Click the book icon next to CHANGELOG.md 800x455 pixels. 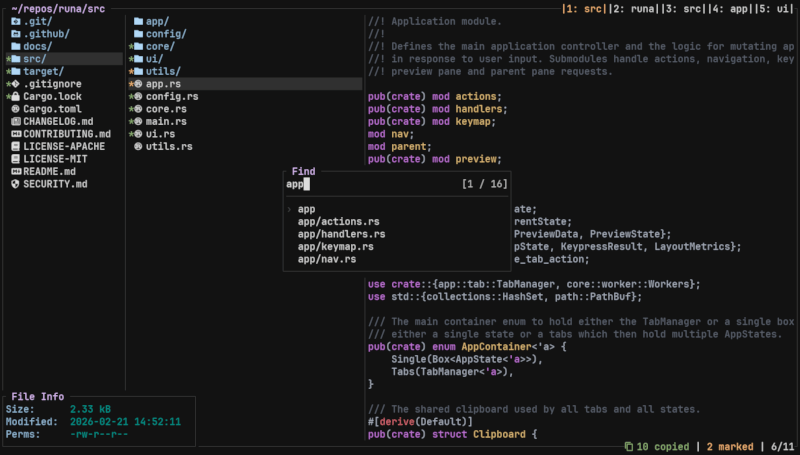16,122
